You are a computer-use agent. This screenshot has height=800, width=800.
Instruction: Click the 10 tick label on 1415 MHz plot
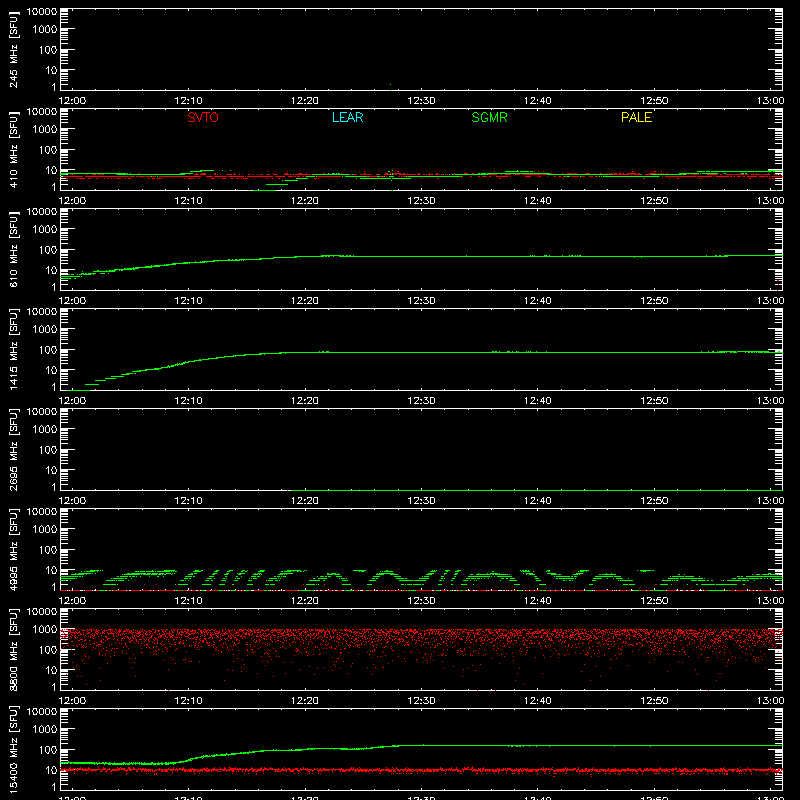(51, 370)
